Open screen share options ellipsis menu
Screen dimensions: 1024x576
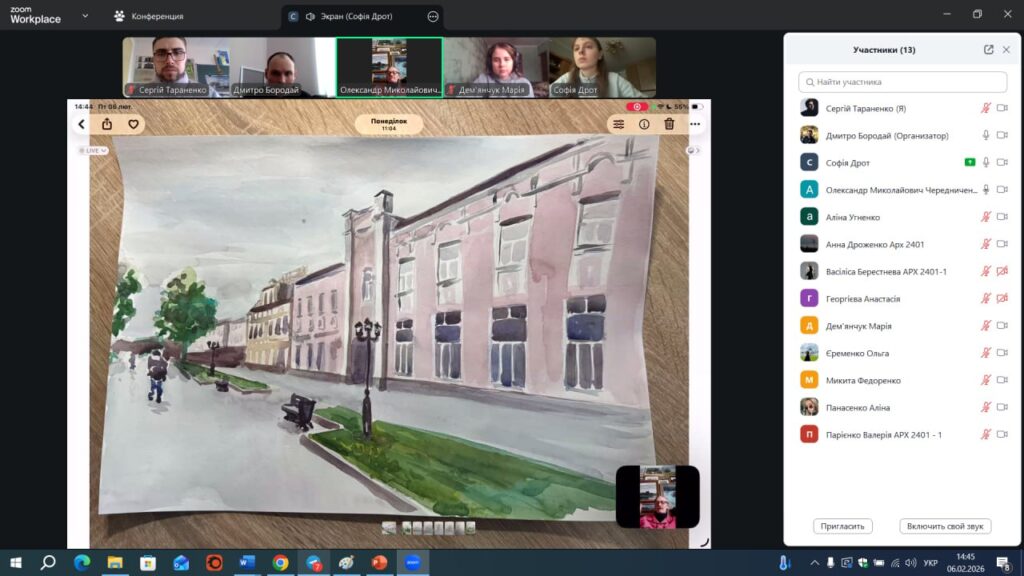coord(432,16)
